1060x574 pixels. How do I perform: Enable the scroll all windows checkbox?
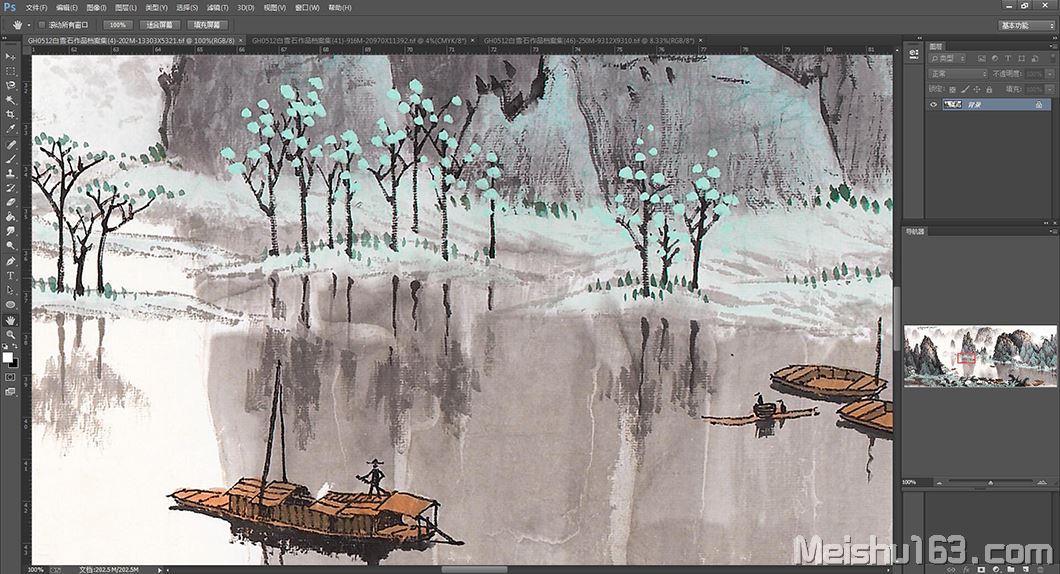click(41, 24)
